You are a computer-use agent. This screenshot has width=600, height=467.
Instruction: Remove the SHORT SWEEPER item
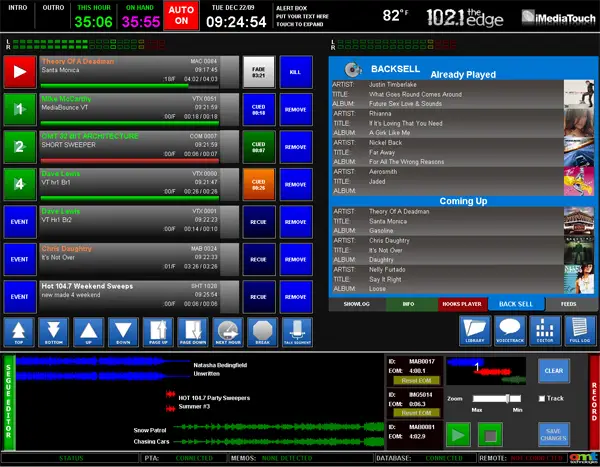[296, 147]
